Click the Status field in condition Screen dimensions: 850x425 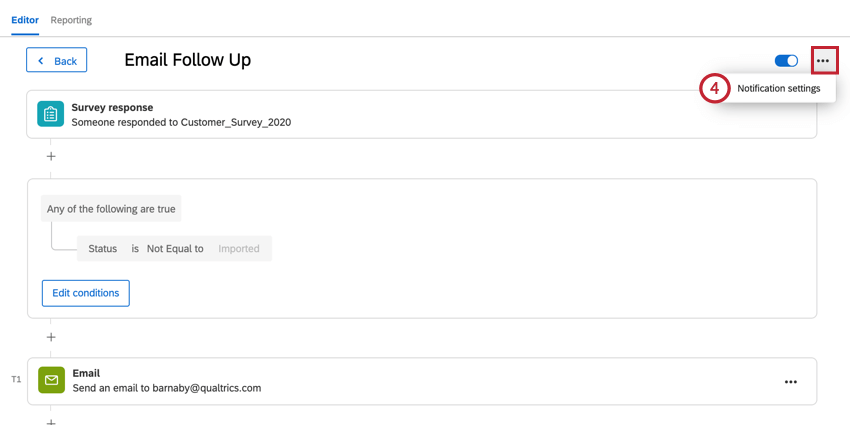(x=103, y=249)
